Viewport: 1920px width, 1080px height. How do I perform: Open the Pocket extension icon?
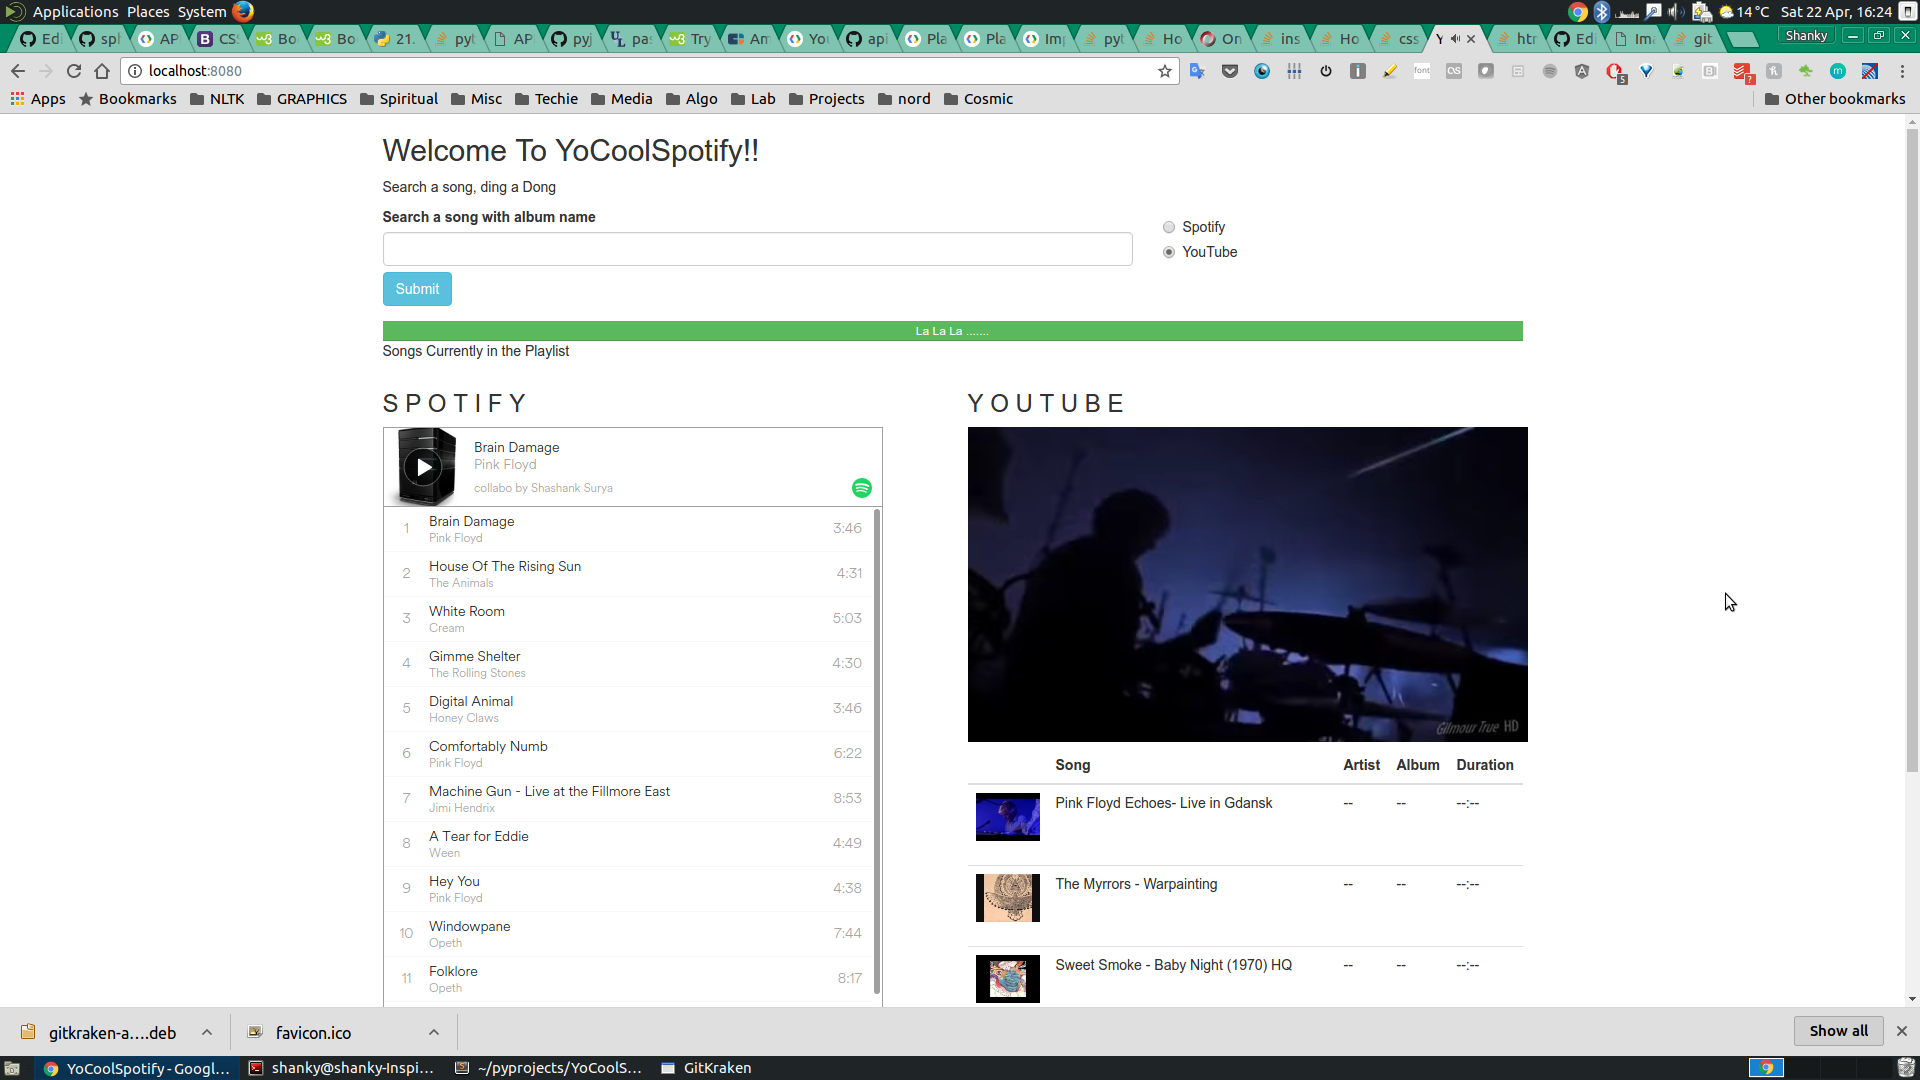[x=1230, y=71]
